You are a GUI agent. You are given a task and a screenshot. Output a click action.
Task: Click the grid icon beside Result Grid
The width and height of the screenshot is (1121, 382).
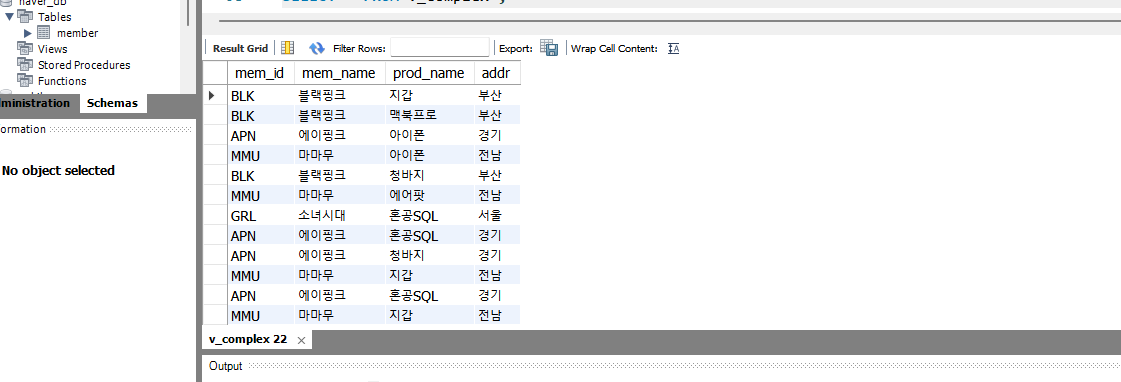287,48
